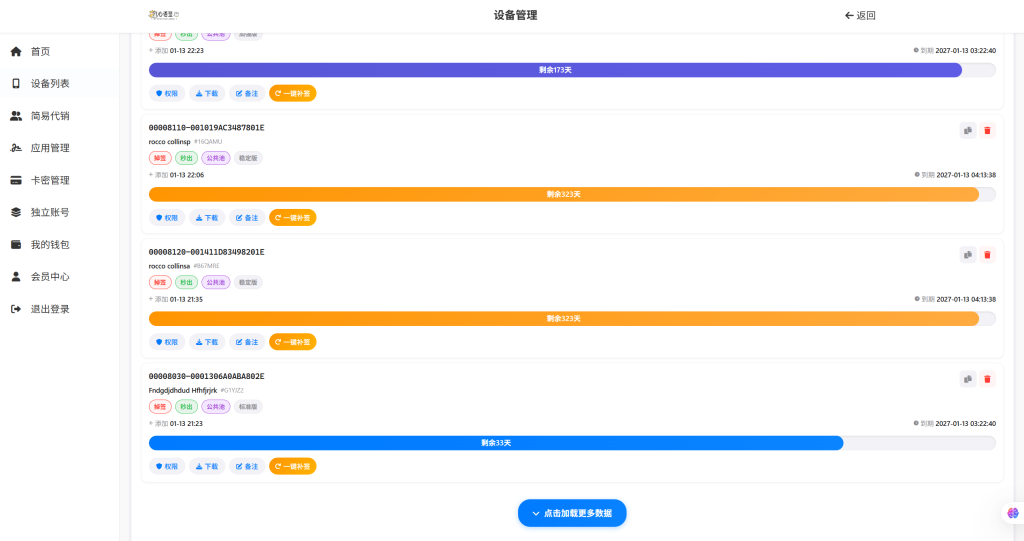Viewport: 1024px width, 541px height.
Task: Edit 备注 for rocco collinsa
Action: (247, 342)
